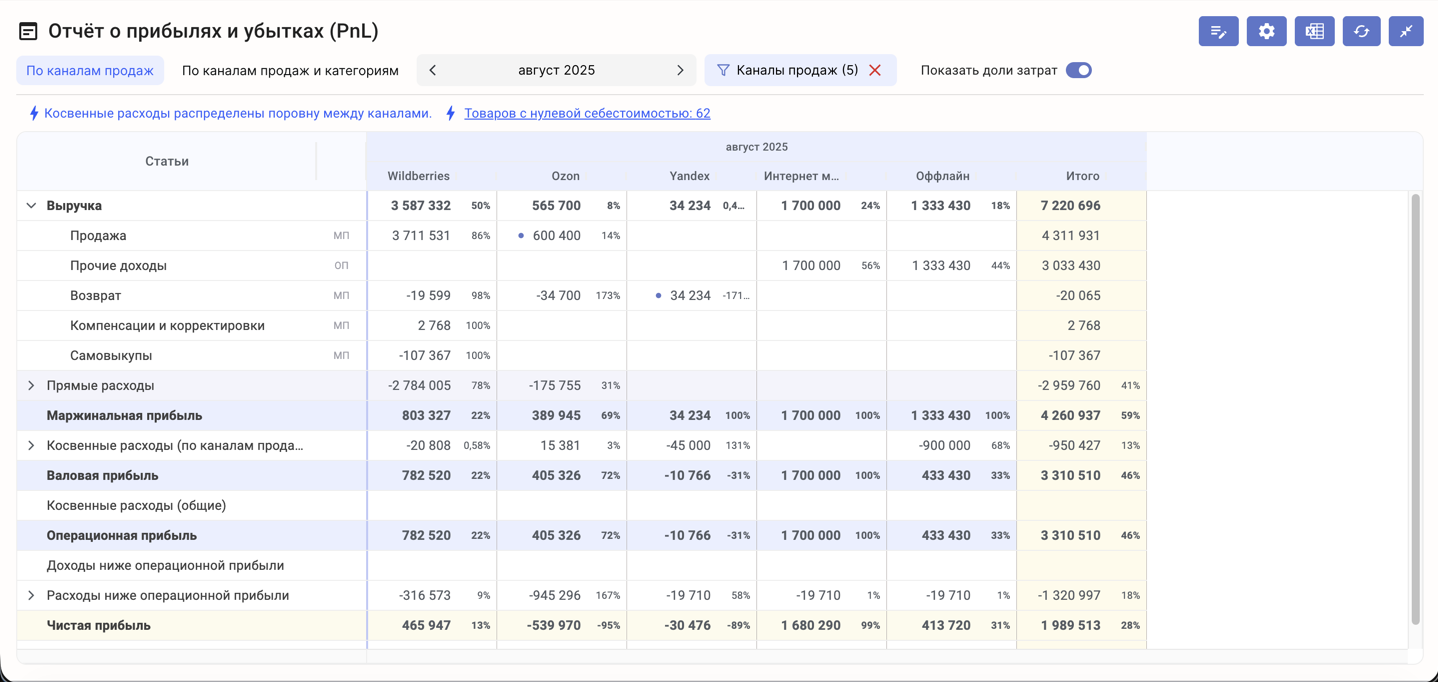Click the edit list (pencil) icon button
Viewport: 1438px width, 682px height.
pyautogui.click(x=1218, y=31)
